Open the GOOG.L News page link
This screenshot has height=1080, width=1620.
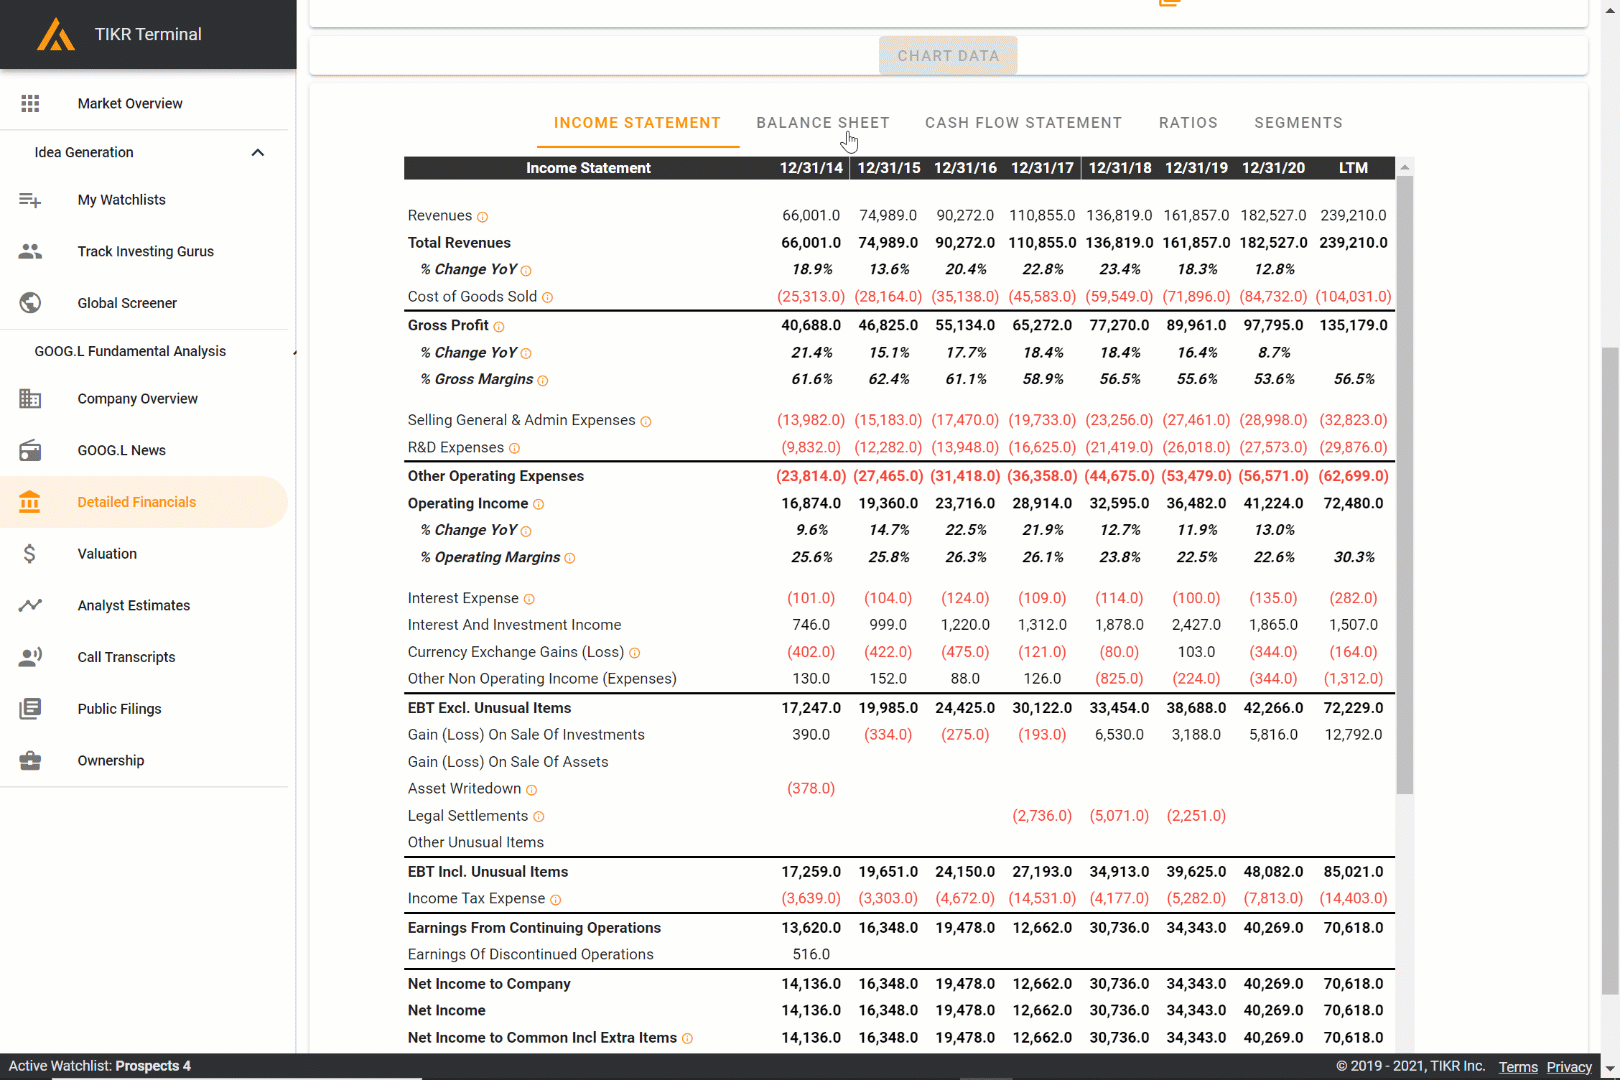coord(122,450)
